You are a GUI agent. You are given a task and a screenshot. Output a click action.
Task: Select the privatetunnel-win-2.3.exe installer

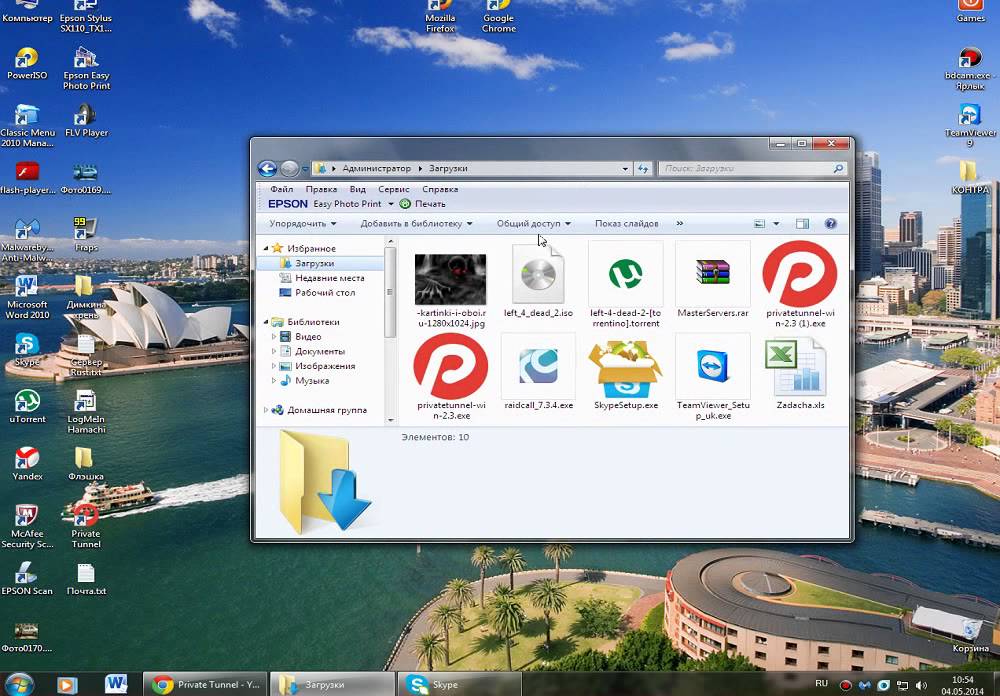450,376
